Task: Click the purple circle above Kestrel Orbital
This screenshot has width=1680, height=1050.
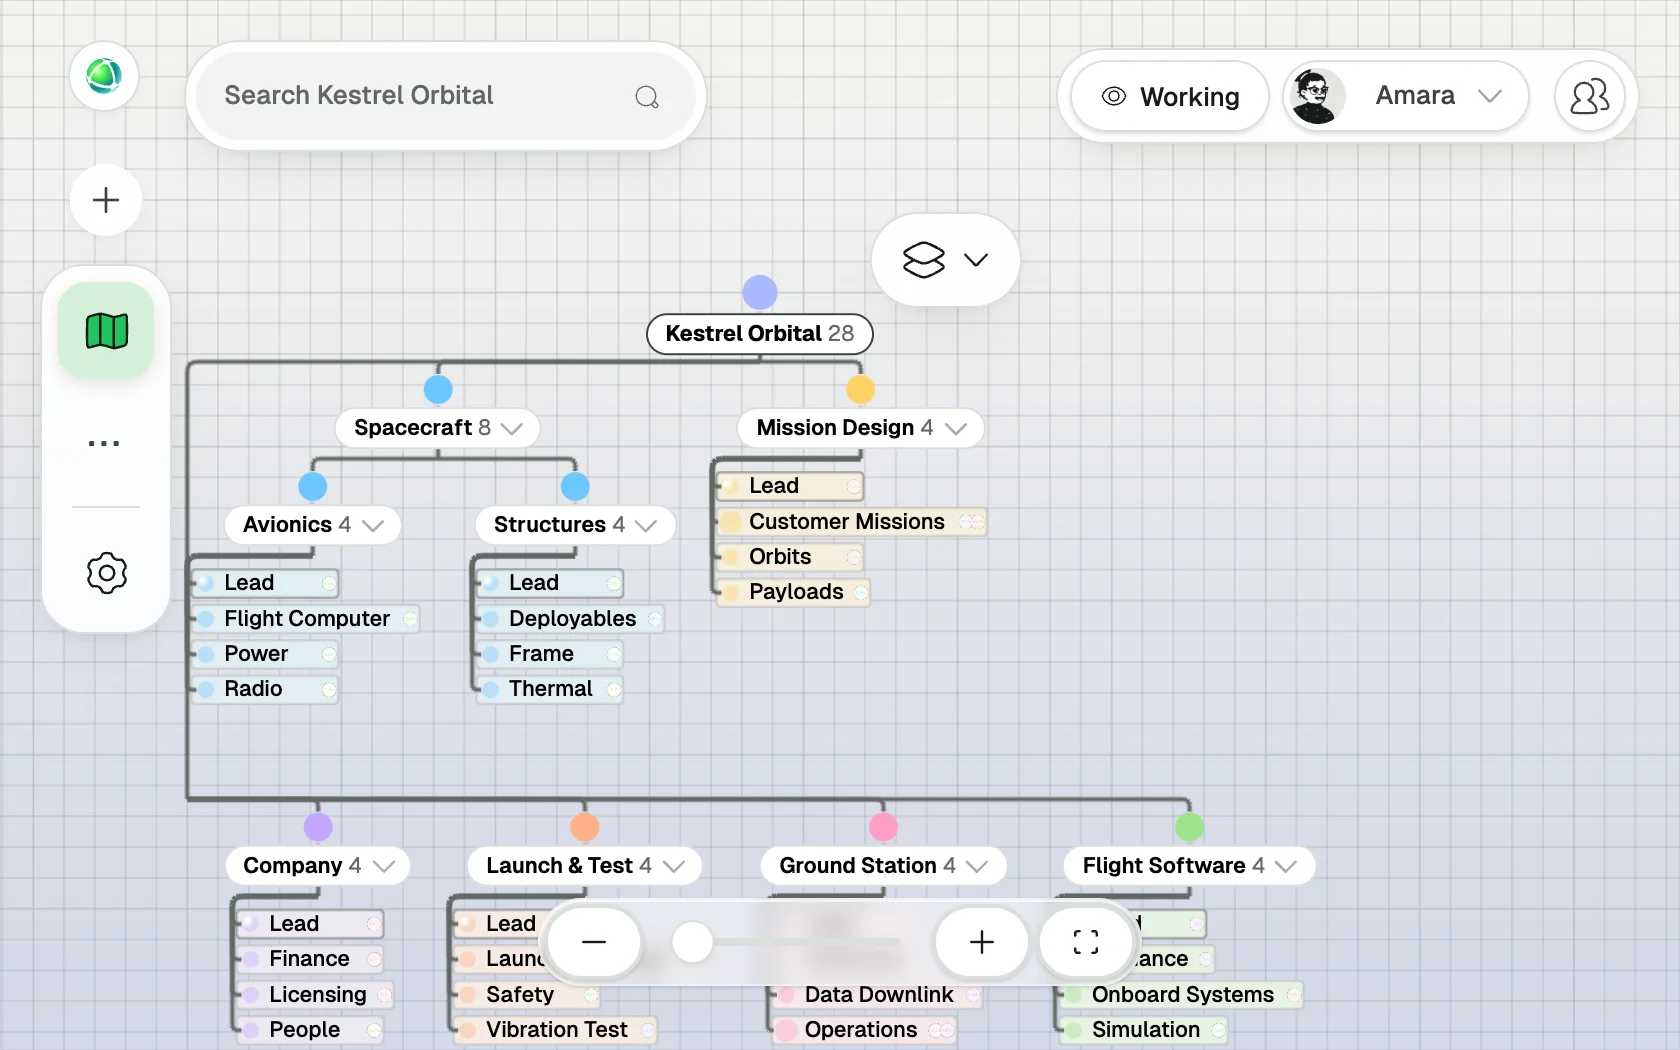Action: (760, 293)
